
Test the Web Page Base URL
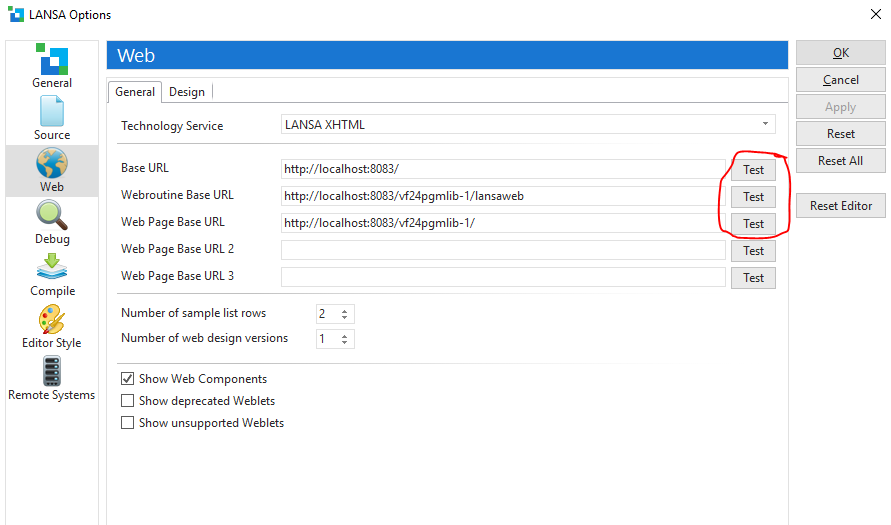[x=753, y=224]
